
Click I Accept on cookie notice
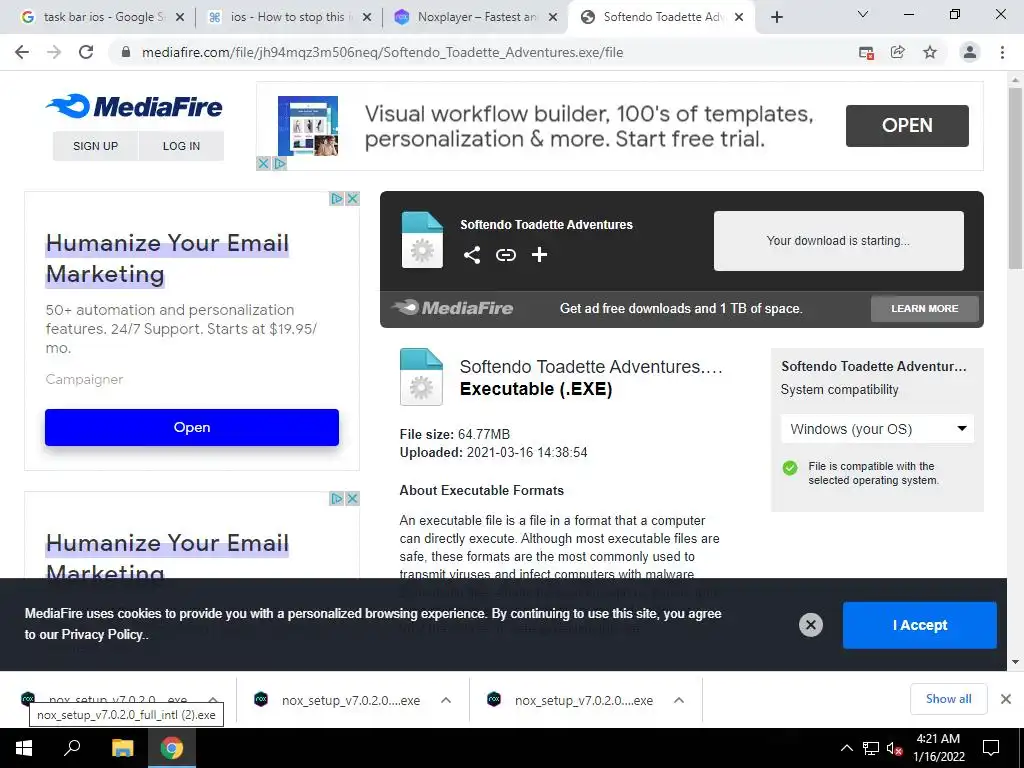tap(920, 625)
